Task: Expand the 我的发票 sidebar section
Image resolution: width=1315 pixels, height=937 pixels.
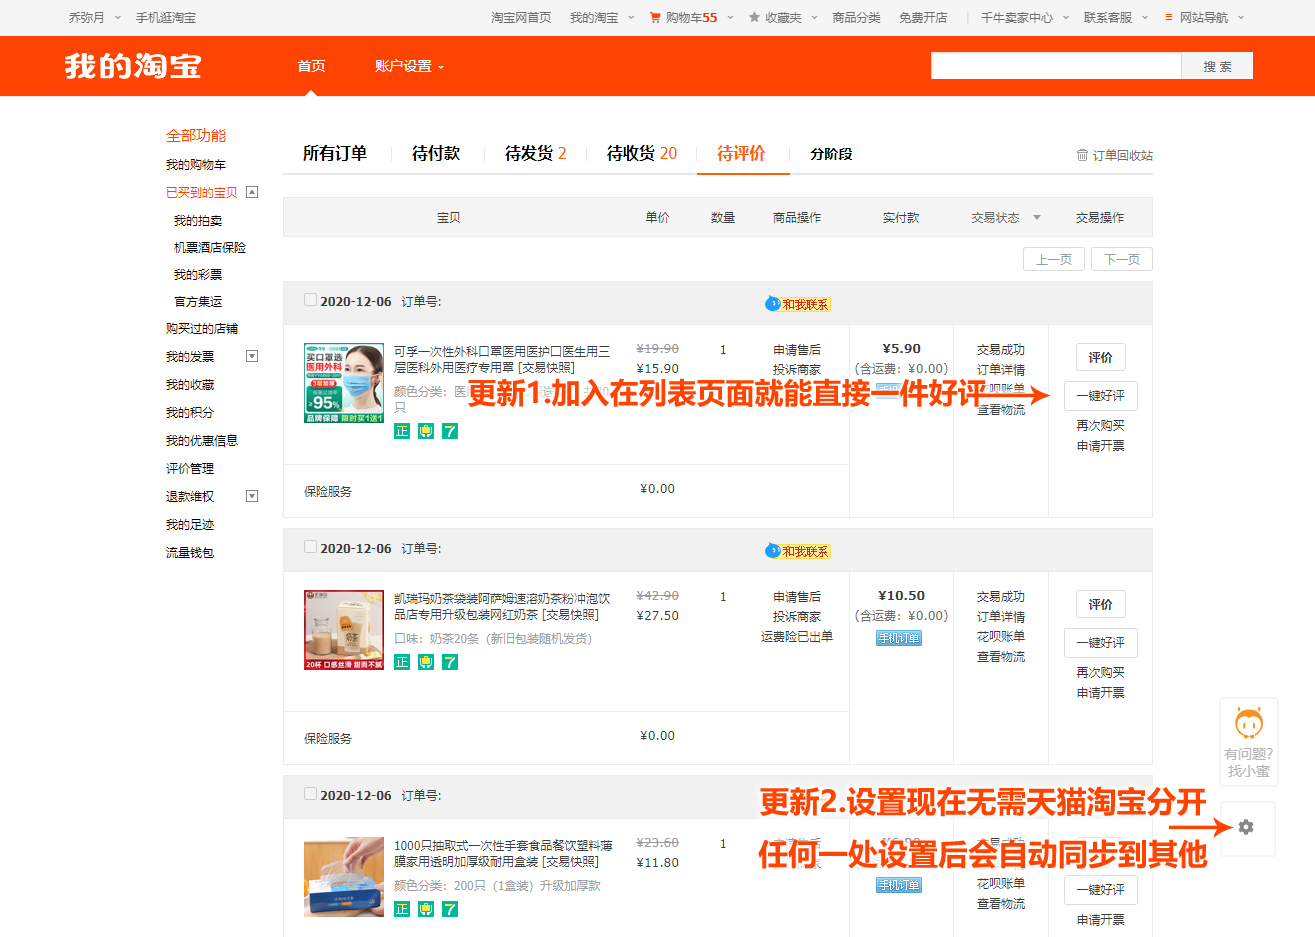Action: [x=252, y=356]
